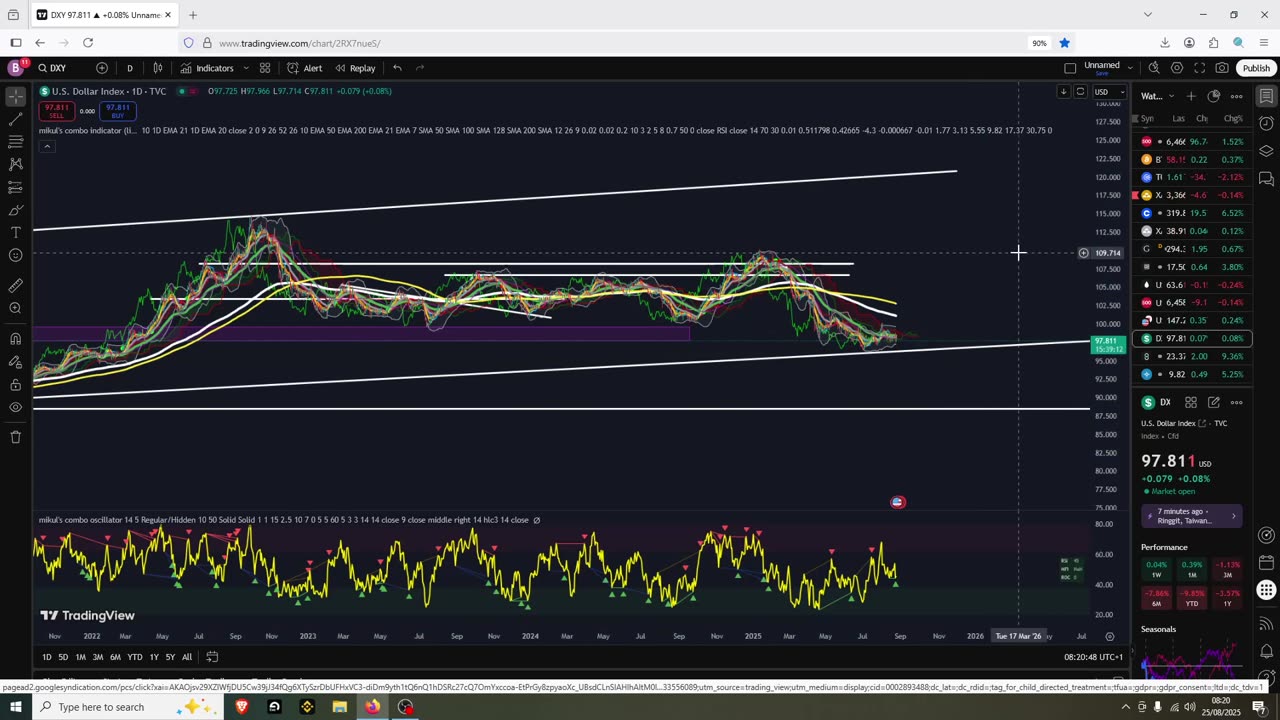Open the go to date calendar icon
This screenshot has height=720, width=1280.
[x=213, y=657]
